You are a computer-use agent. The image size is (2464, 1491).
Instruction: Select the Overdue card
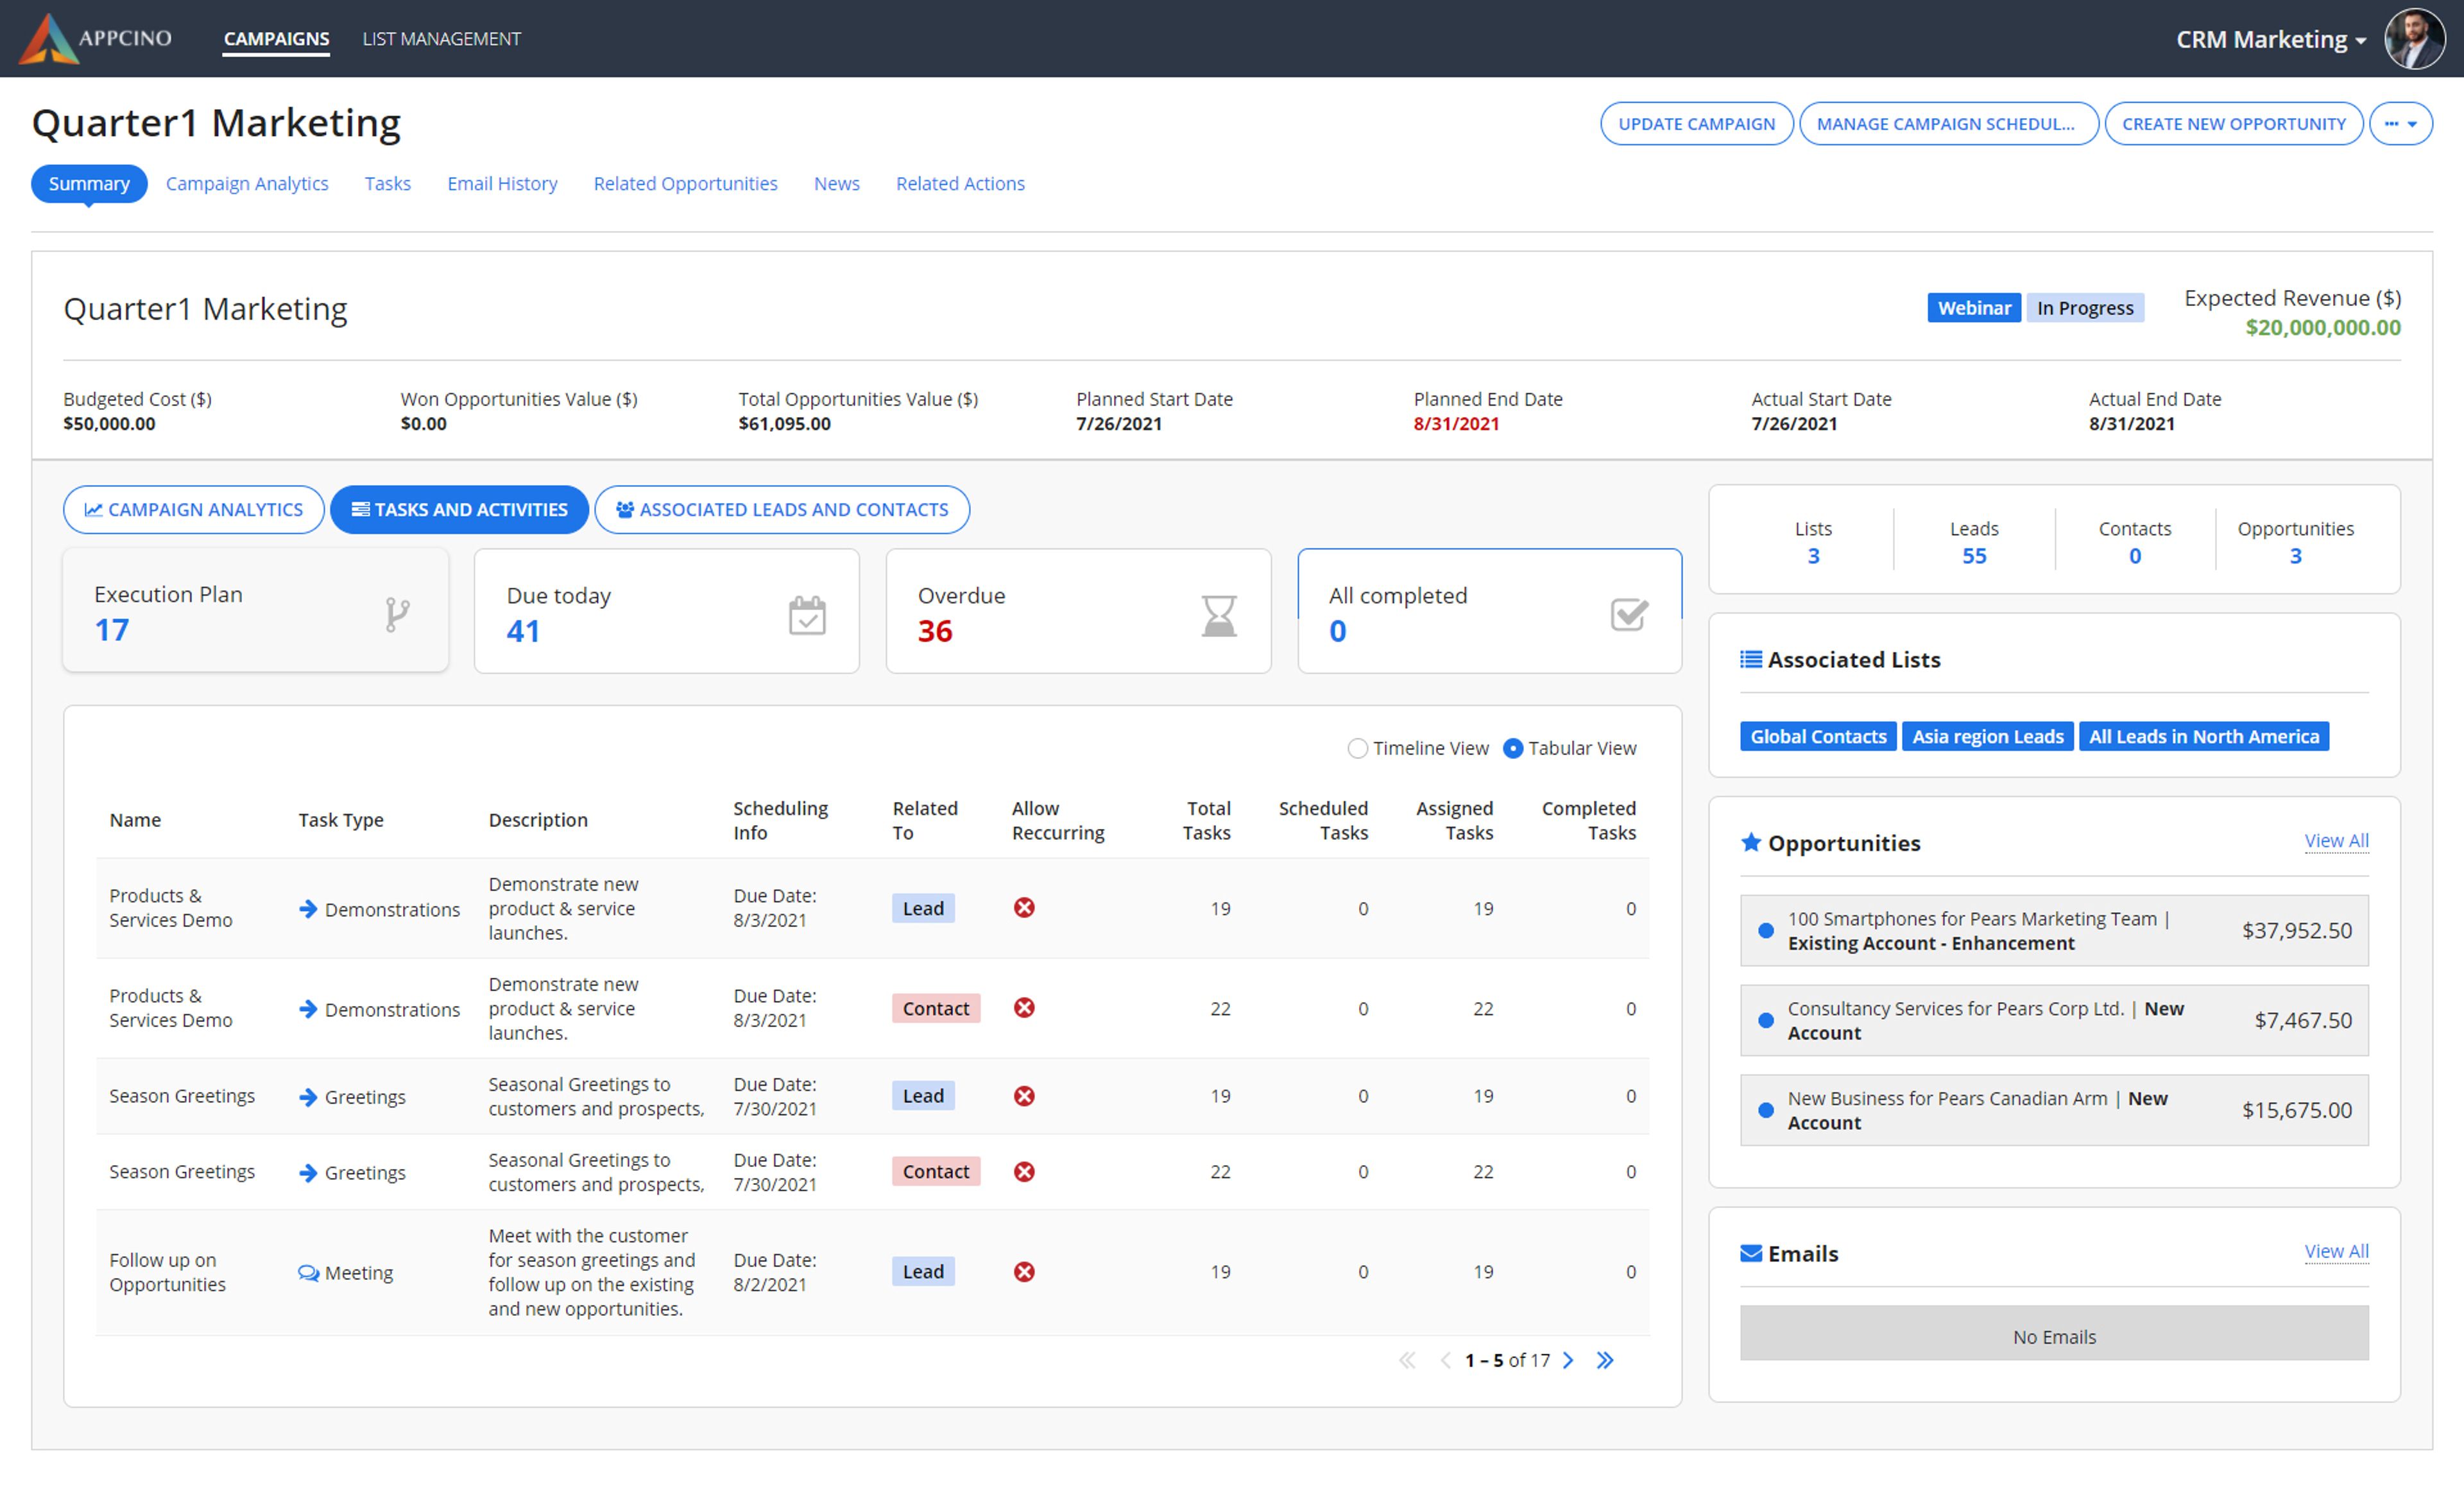point(1078,611)
